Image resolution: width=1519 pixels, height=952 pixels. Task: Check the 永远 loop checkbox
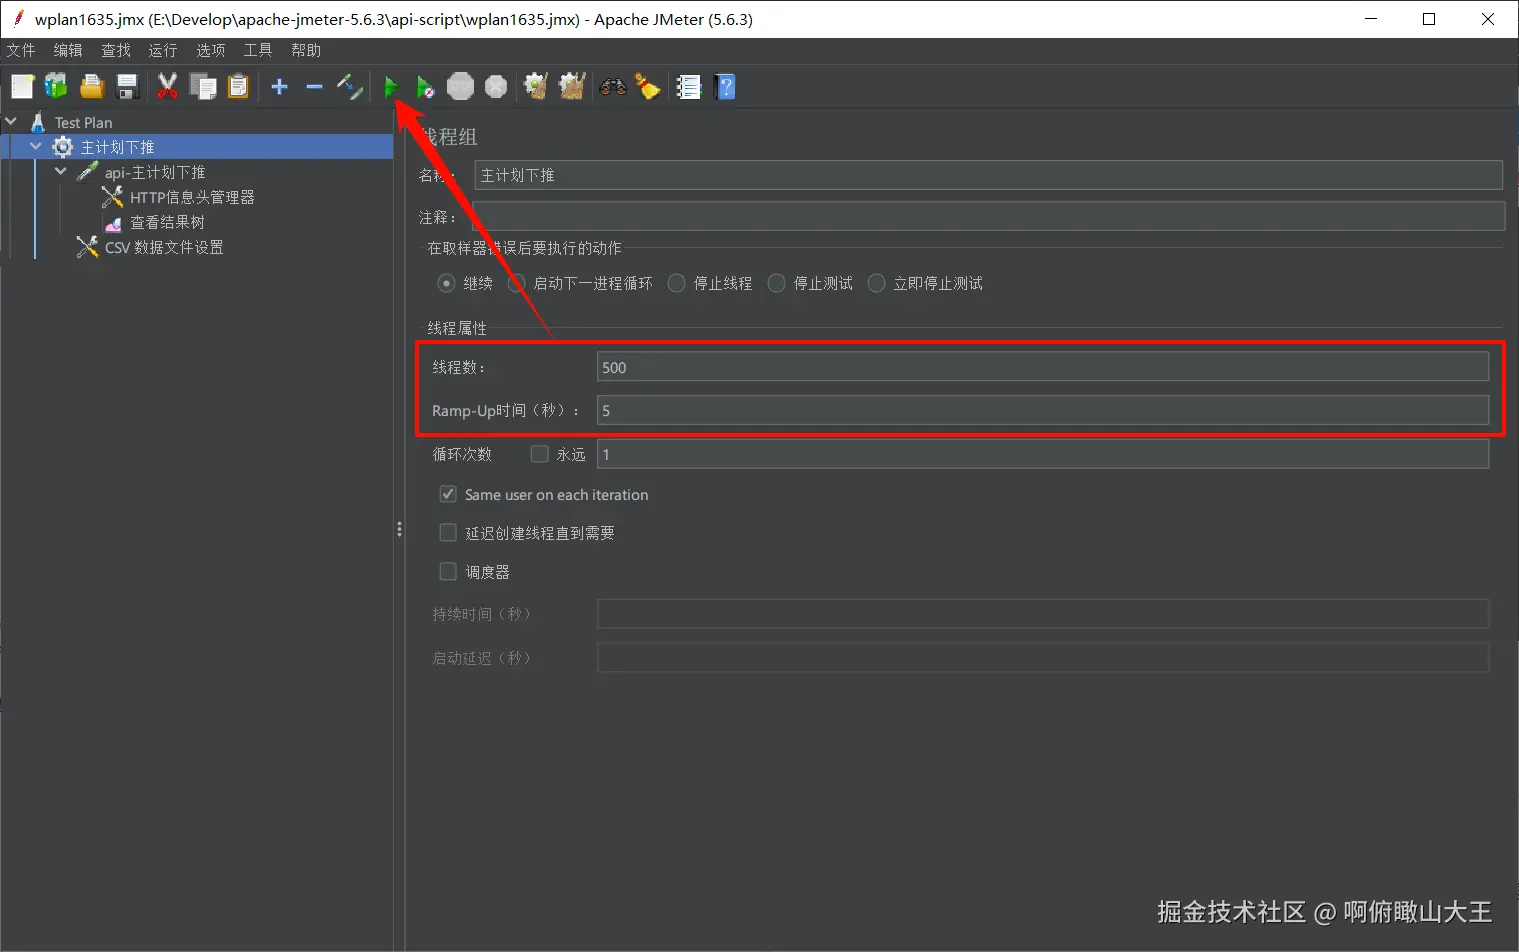tap(540, 454)
